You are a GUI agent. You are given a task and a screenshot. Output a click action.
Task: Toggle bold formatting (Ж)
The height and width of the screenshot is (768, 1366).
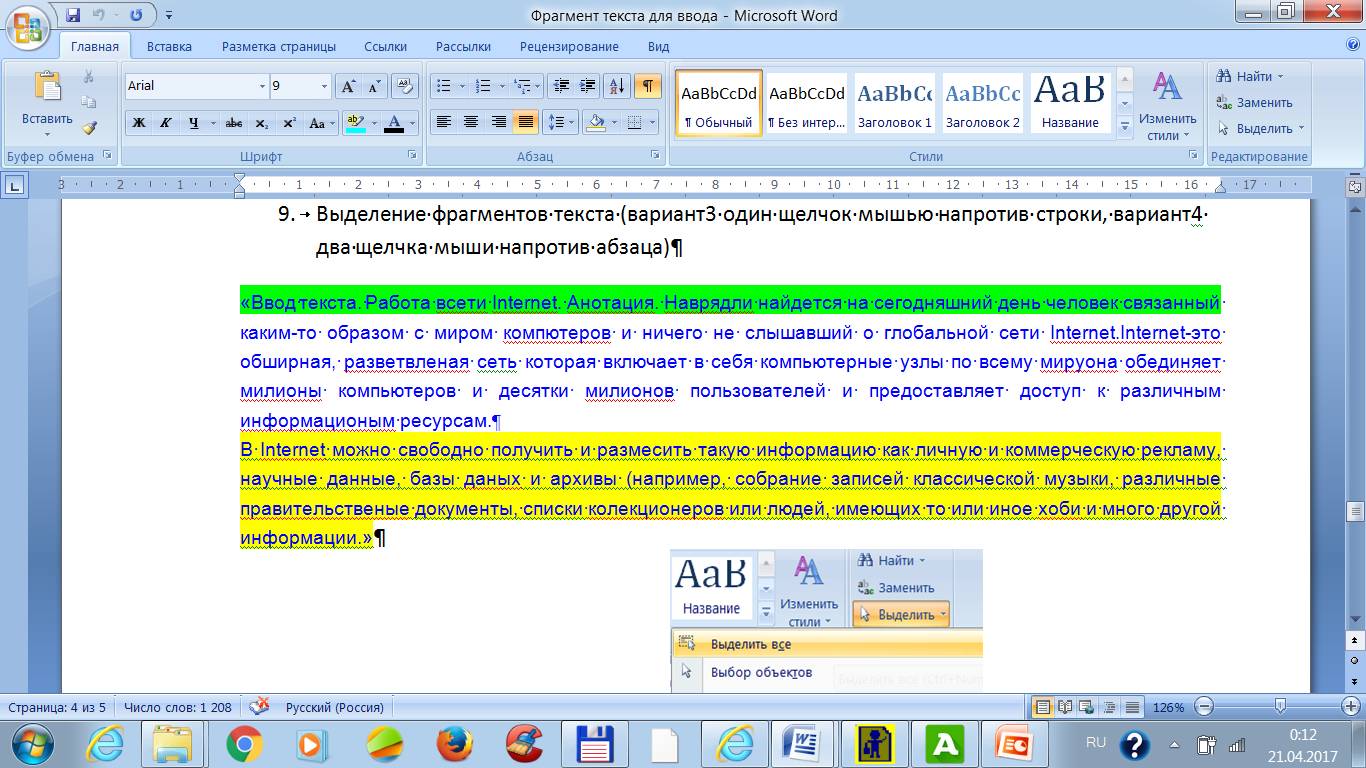(x=139, y=123)
